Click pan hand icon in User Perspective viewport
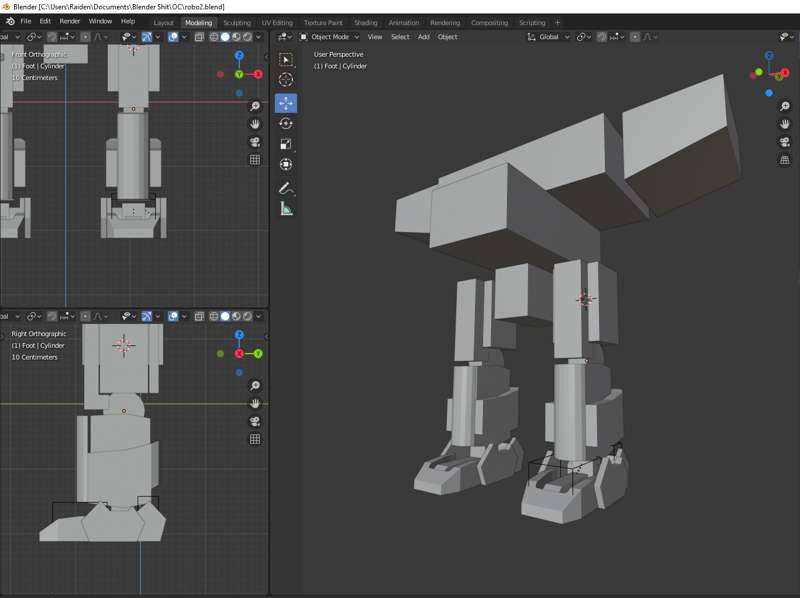The image size is (800, 598). (785, 124)
